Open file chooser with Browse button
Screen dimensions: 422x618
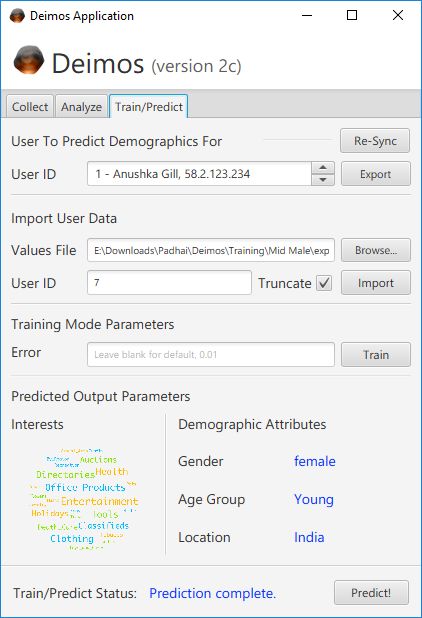pyautogui.click(x=376, y=250)
